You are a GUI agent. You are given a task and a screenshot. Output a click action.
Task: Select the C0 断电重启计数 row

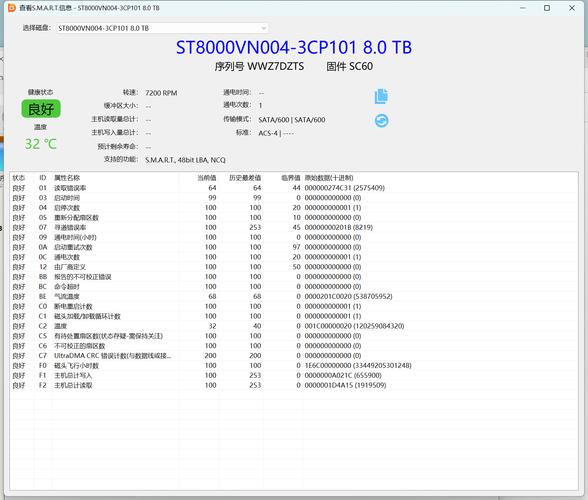[294, 306]
